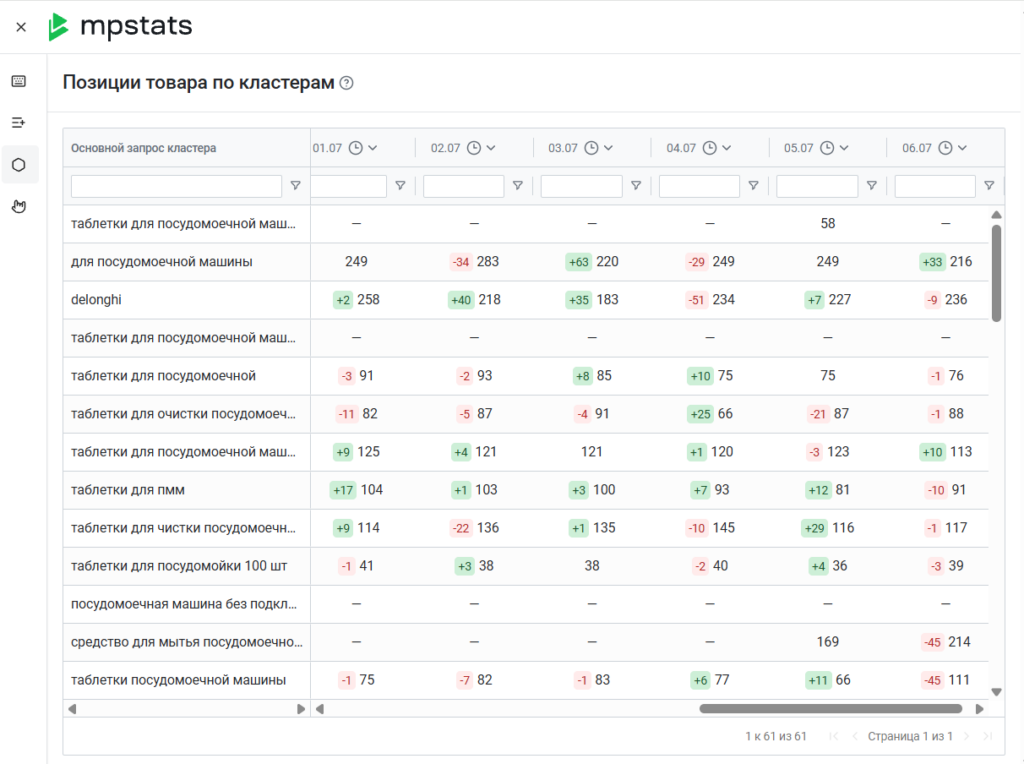Click the filter funnel icon under 04.07
Screen dimensions: 1024x764
(x=753, y=186)
